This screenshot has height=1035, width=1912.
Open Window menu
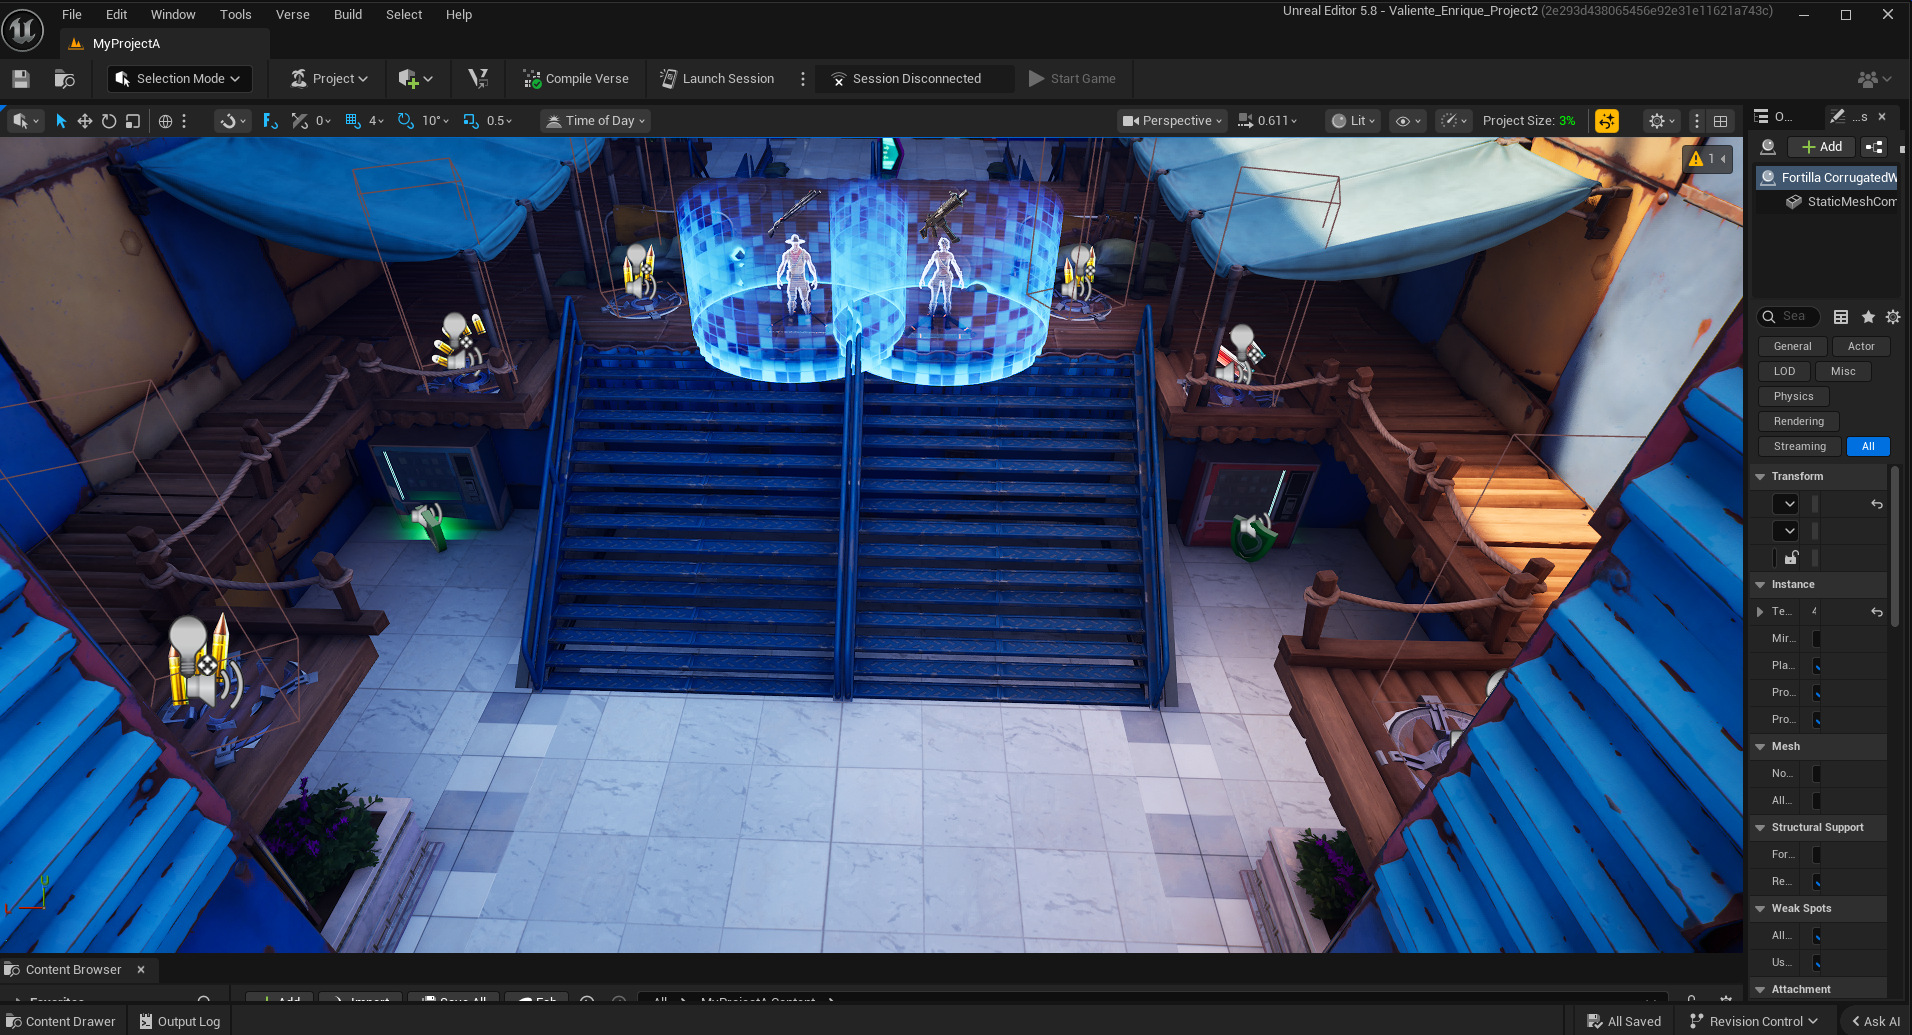[173, 15]
